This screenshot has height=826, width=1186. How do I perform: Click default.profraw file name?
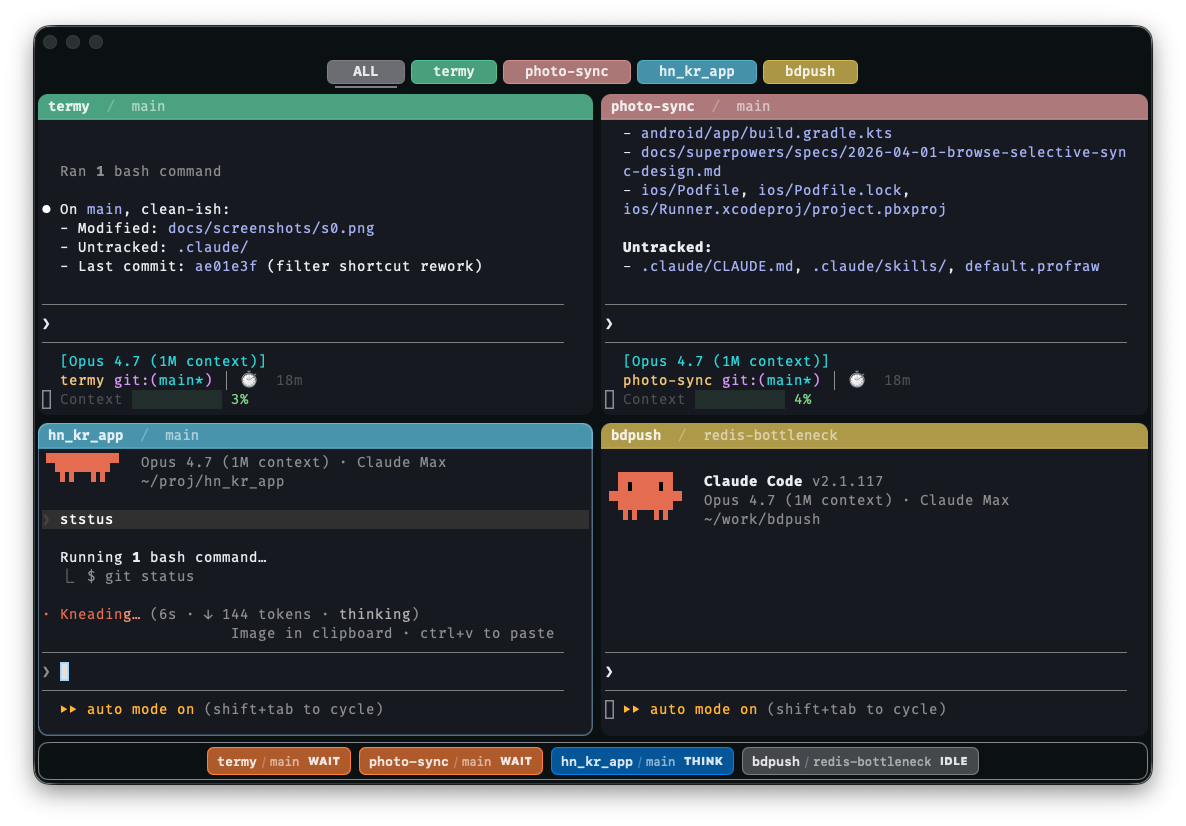tap(1032, 266)
